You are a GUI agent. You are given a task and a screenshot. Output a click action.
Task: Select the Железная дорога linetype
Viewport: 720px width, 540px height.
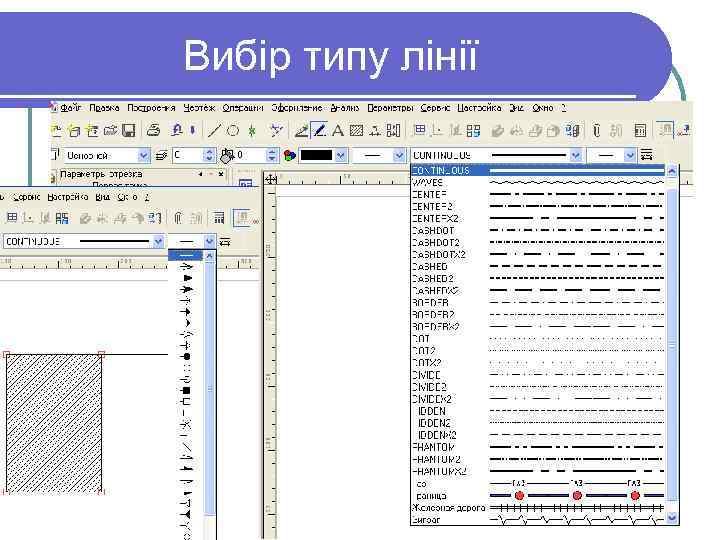[538, 508]
